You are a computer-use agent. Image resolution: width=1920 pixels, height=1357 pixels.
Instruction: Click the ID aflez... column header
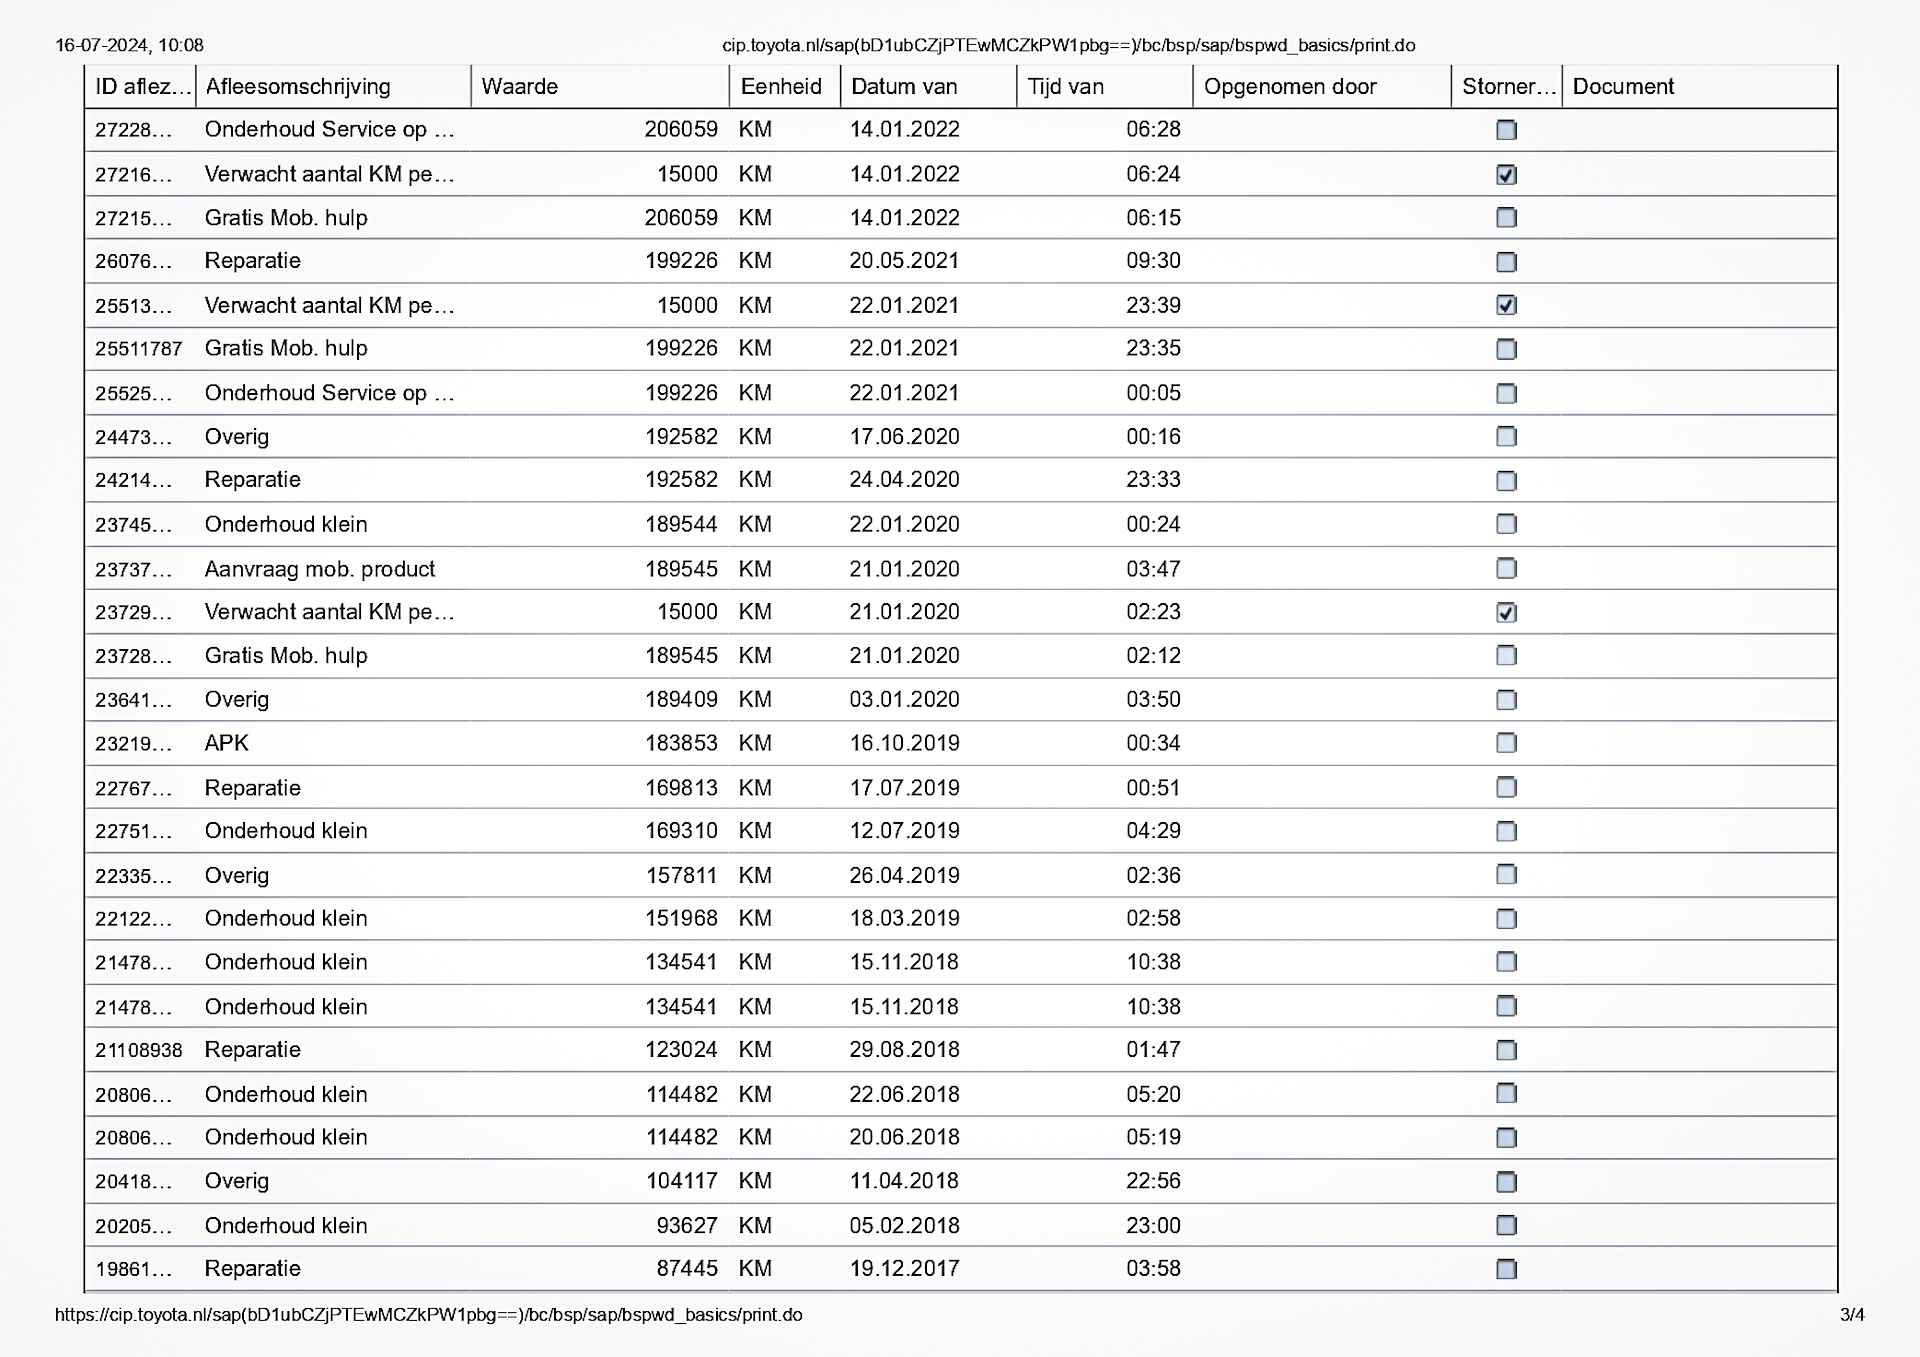141,87
